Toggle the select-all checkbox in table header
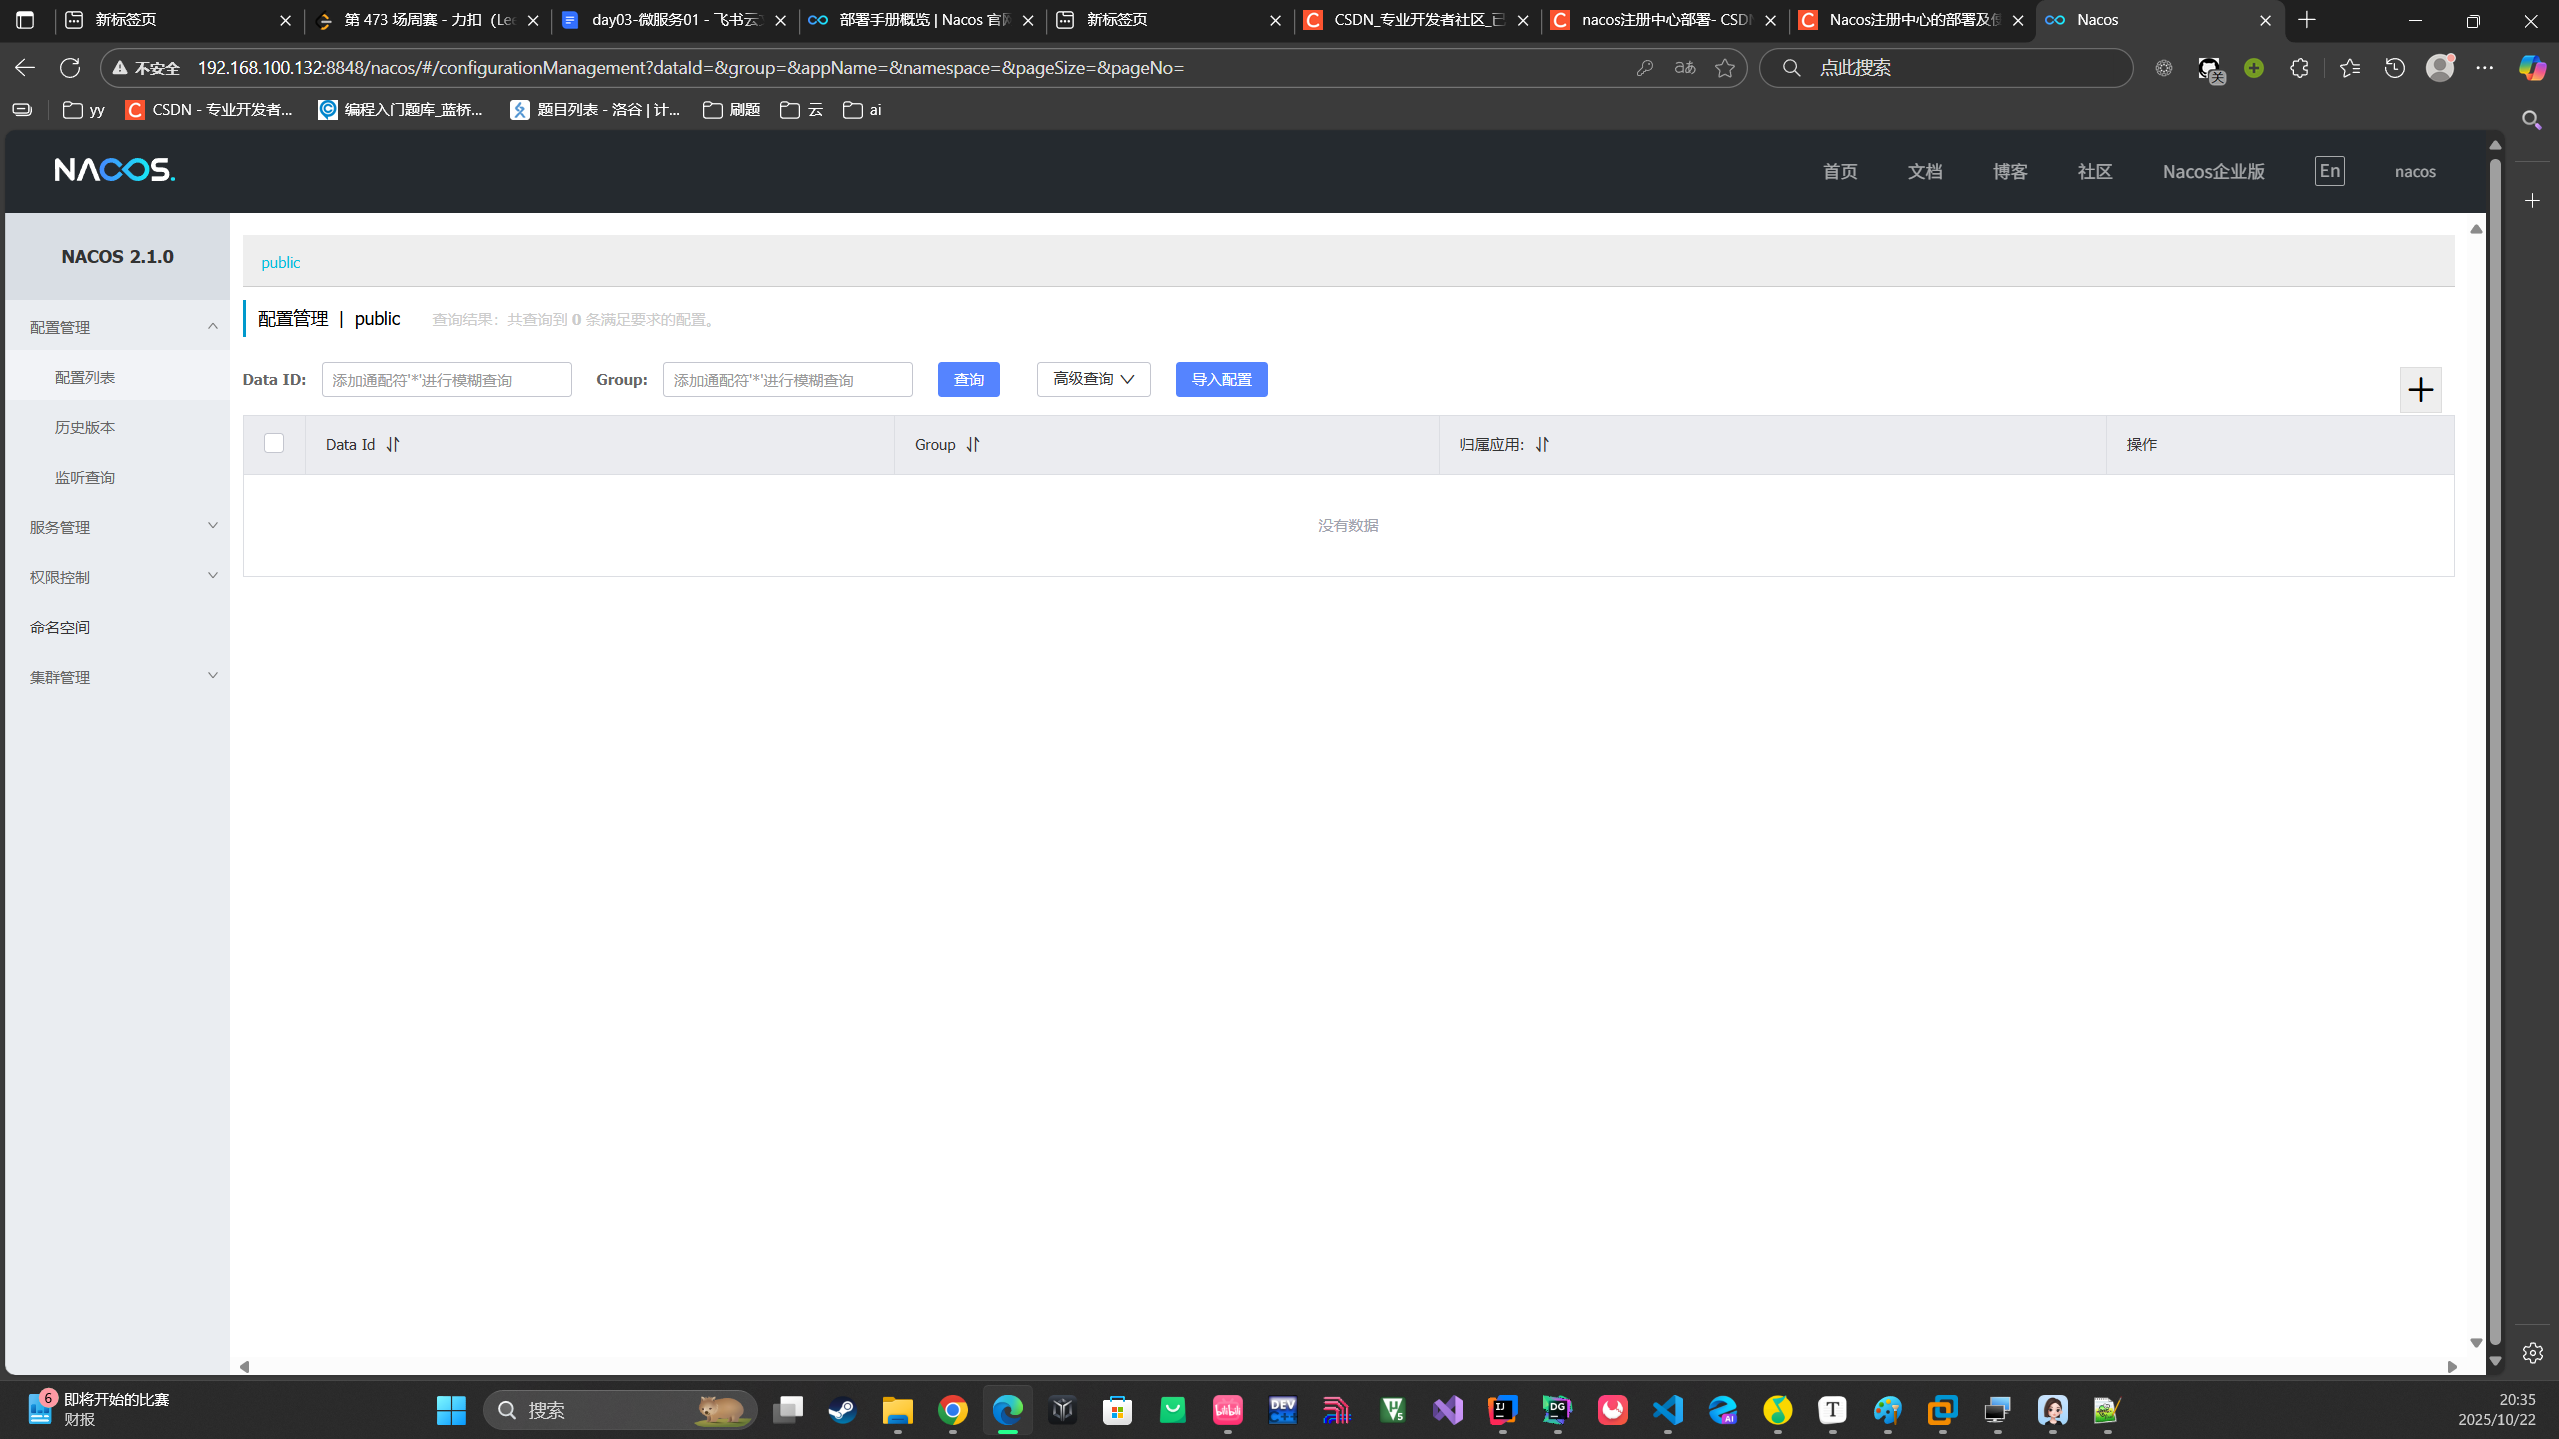Image resolution: width=2559 pixels, height=1439 pixels. point(274,443)
